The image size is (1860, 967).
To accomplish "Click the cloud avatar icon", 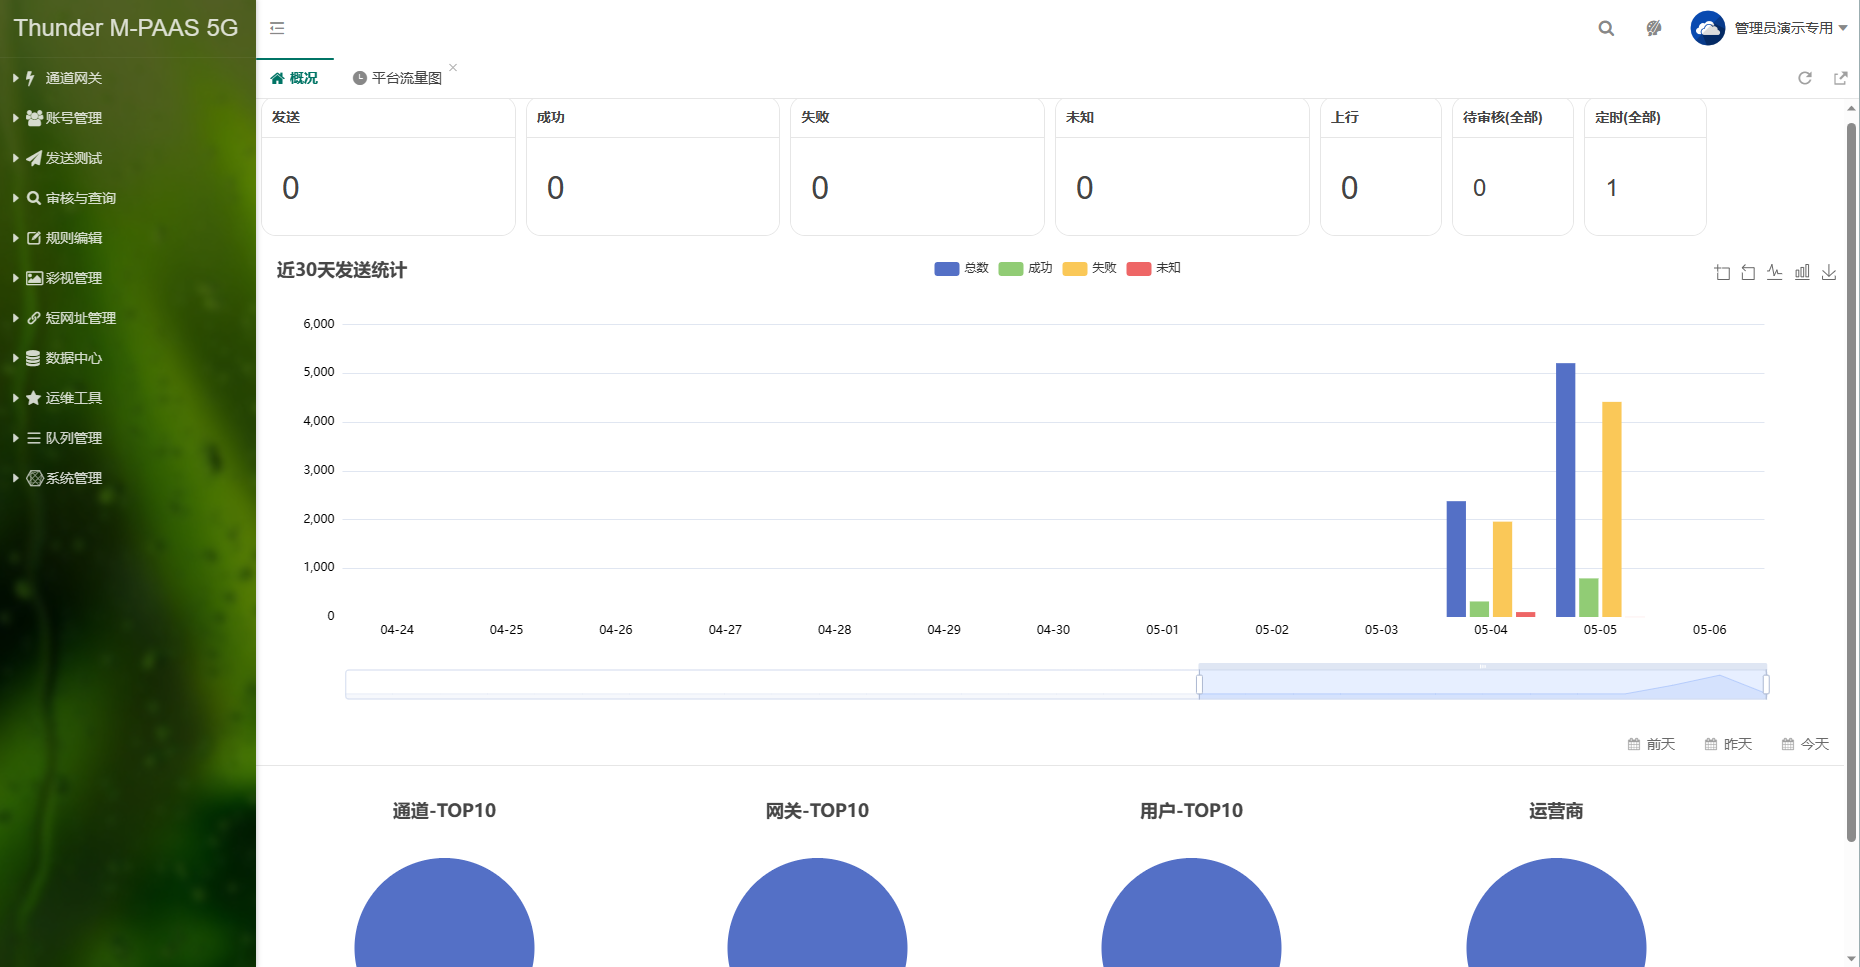I will 1708,28.
